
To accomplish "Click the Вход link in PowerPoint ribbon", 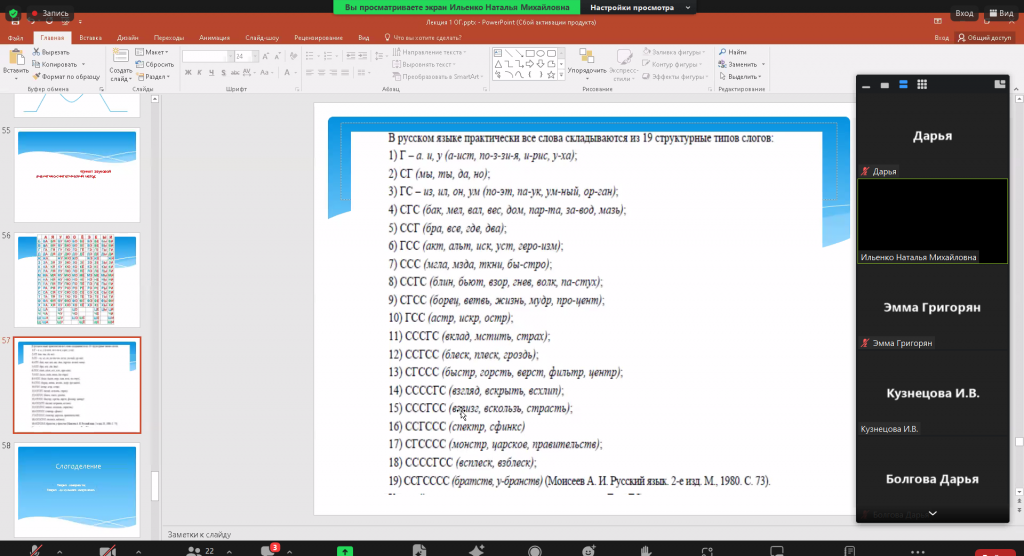I will pyautogui.click(x=941, y=38).
